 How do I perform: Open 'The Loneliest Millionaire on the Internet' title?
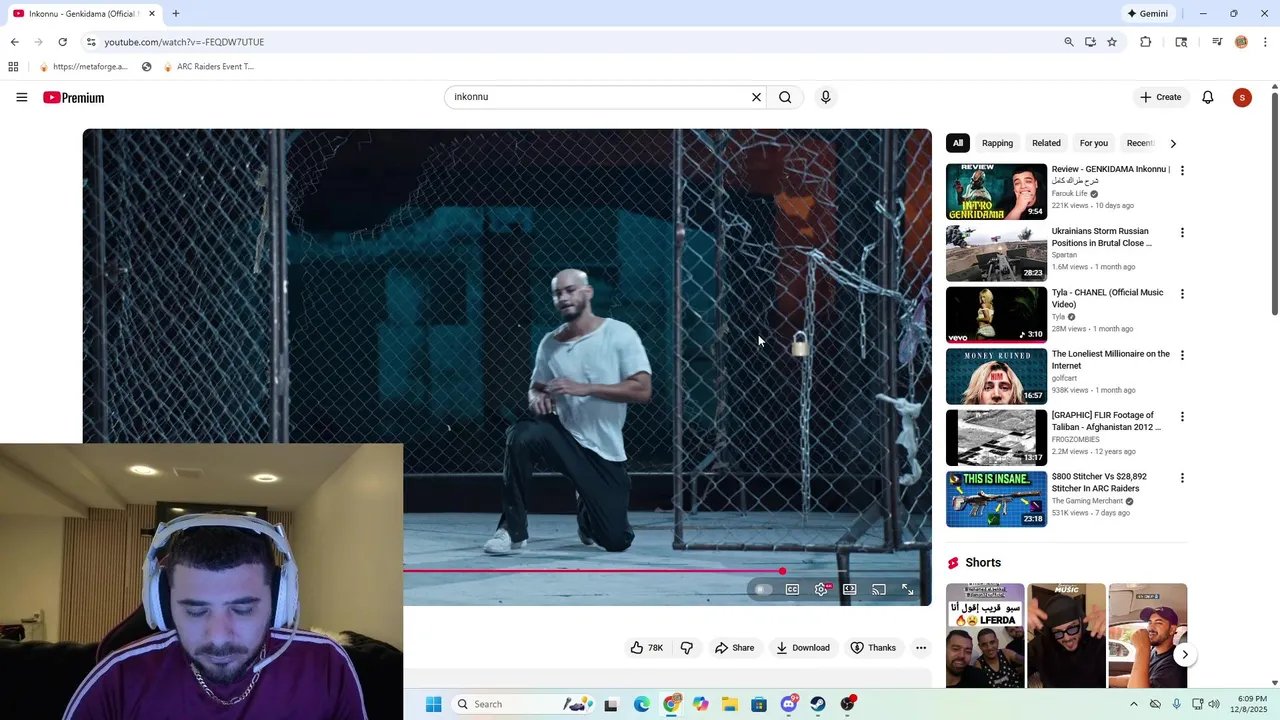[1110, 359]
